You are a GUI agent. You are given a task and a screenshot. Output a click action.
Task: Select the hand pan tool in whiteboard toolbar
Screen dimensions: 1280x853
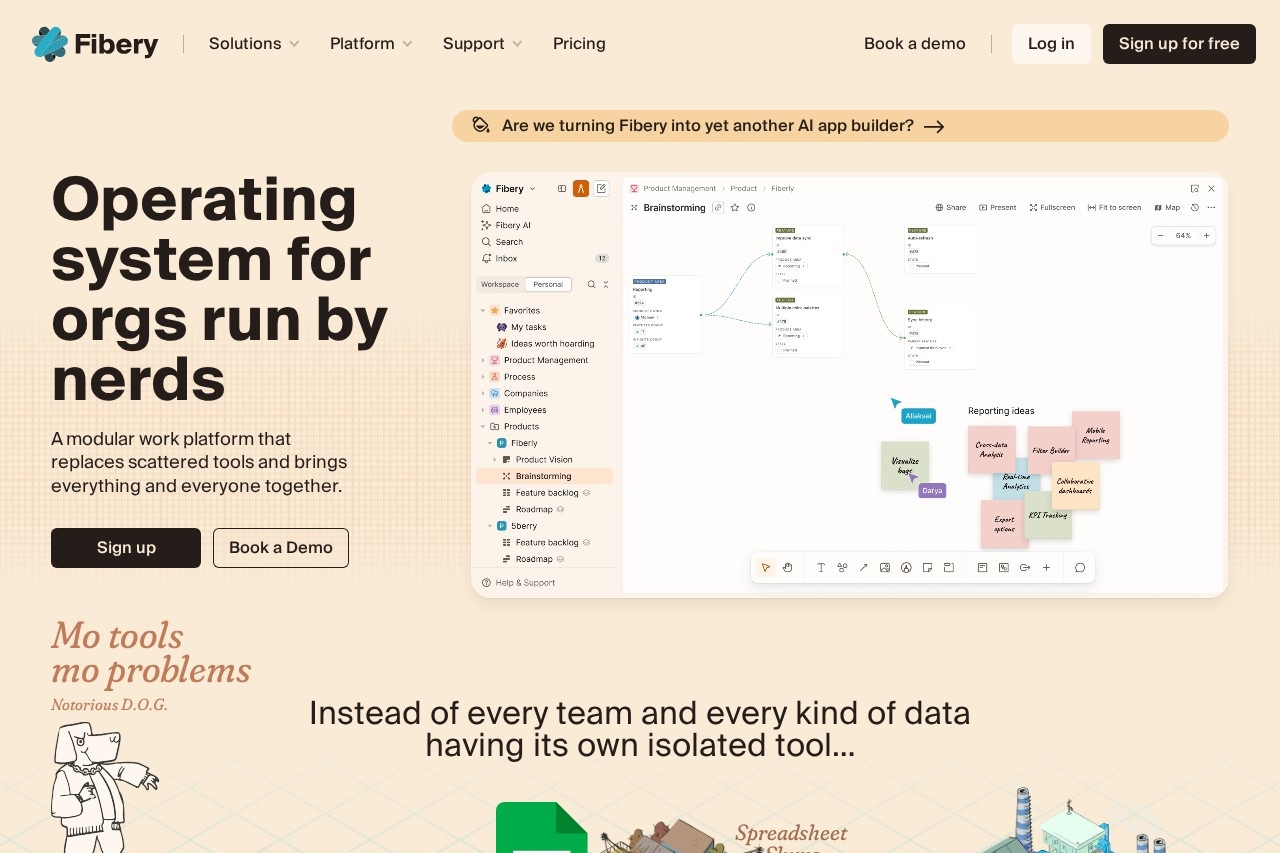(787, 567)
